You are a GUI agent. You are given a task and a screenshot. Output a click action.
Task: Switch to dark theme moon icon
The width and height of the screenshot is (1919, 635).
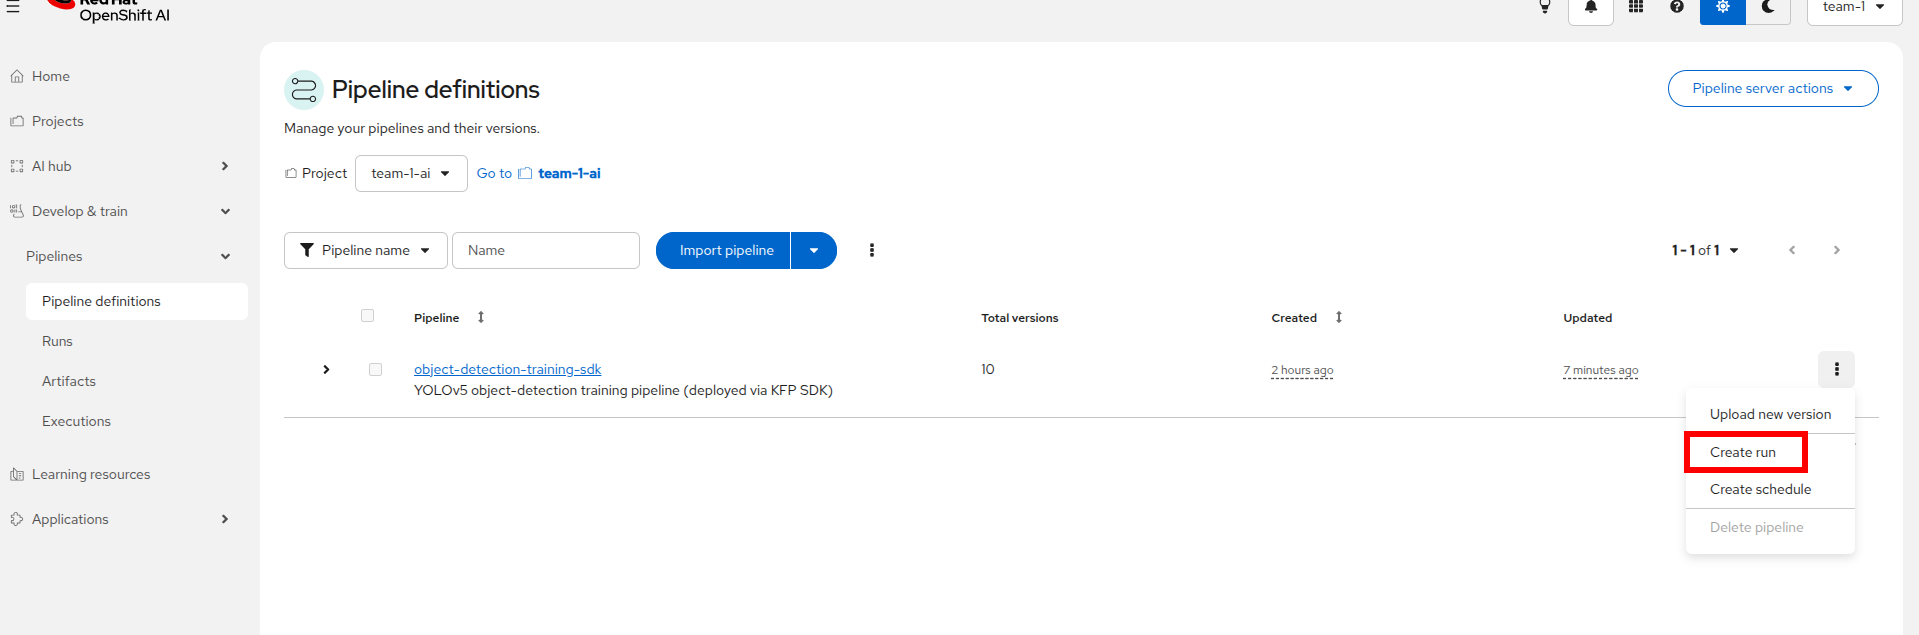tap(1768, 8)
